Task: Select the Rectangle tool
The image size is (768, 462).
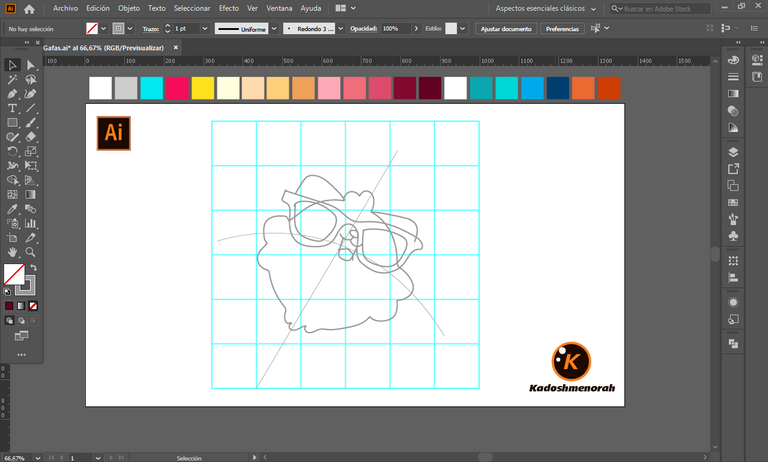Action: tap(12, 122)
